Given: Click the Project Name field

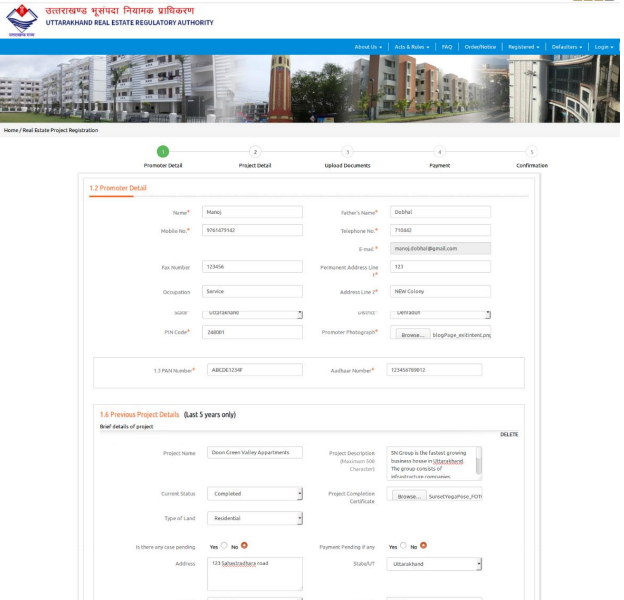Looking at the screenshot, I should pos(255,452).
